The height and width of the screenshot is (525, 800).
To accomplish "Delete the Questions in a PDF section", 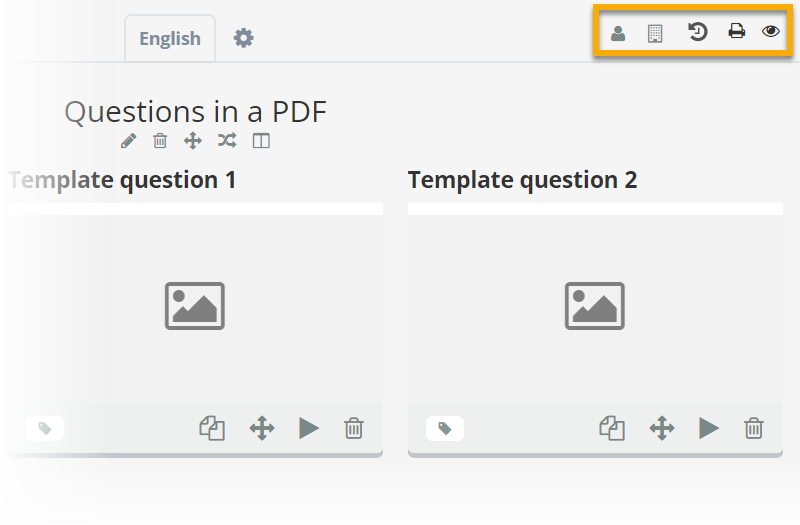I will click(x=160, y=140).
